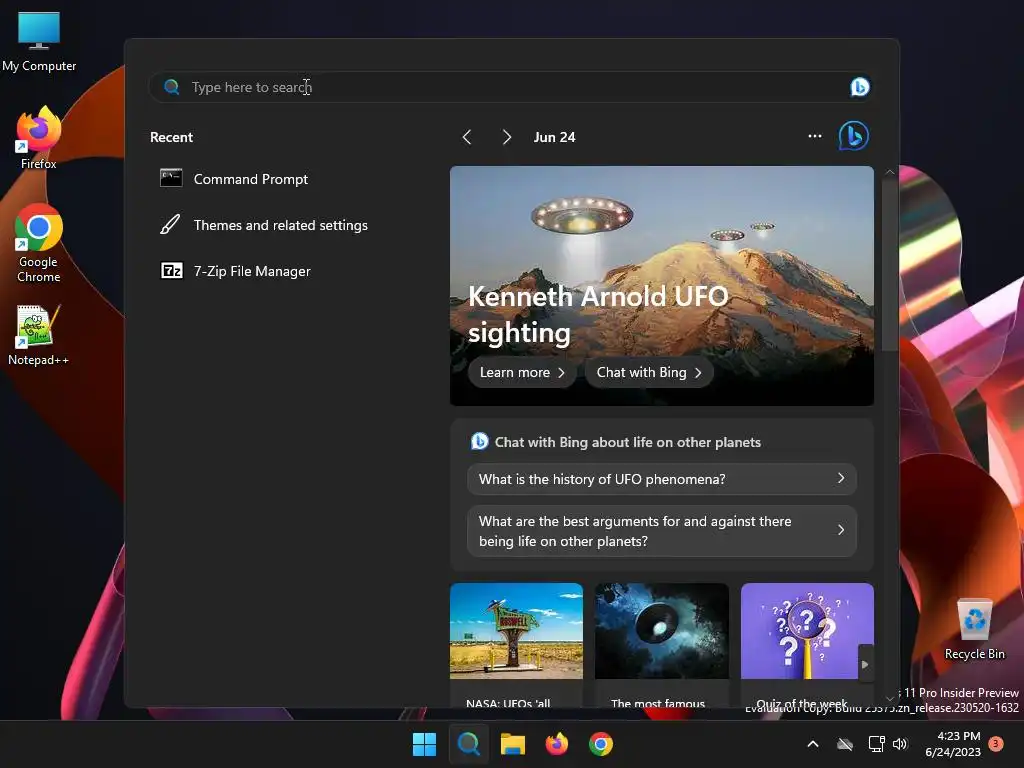Click OneDrive cloud tray icon
The width and height of the screenshot is (1024, 768).
coord(845,744)
